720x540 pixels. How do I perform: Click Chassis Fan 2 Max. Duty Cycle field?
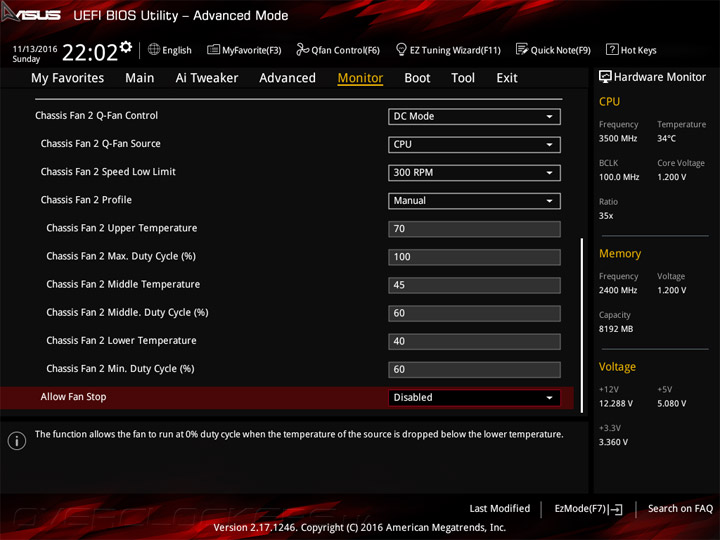pyautogui.click(x=474, y=257)
